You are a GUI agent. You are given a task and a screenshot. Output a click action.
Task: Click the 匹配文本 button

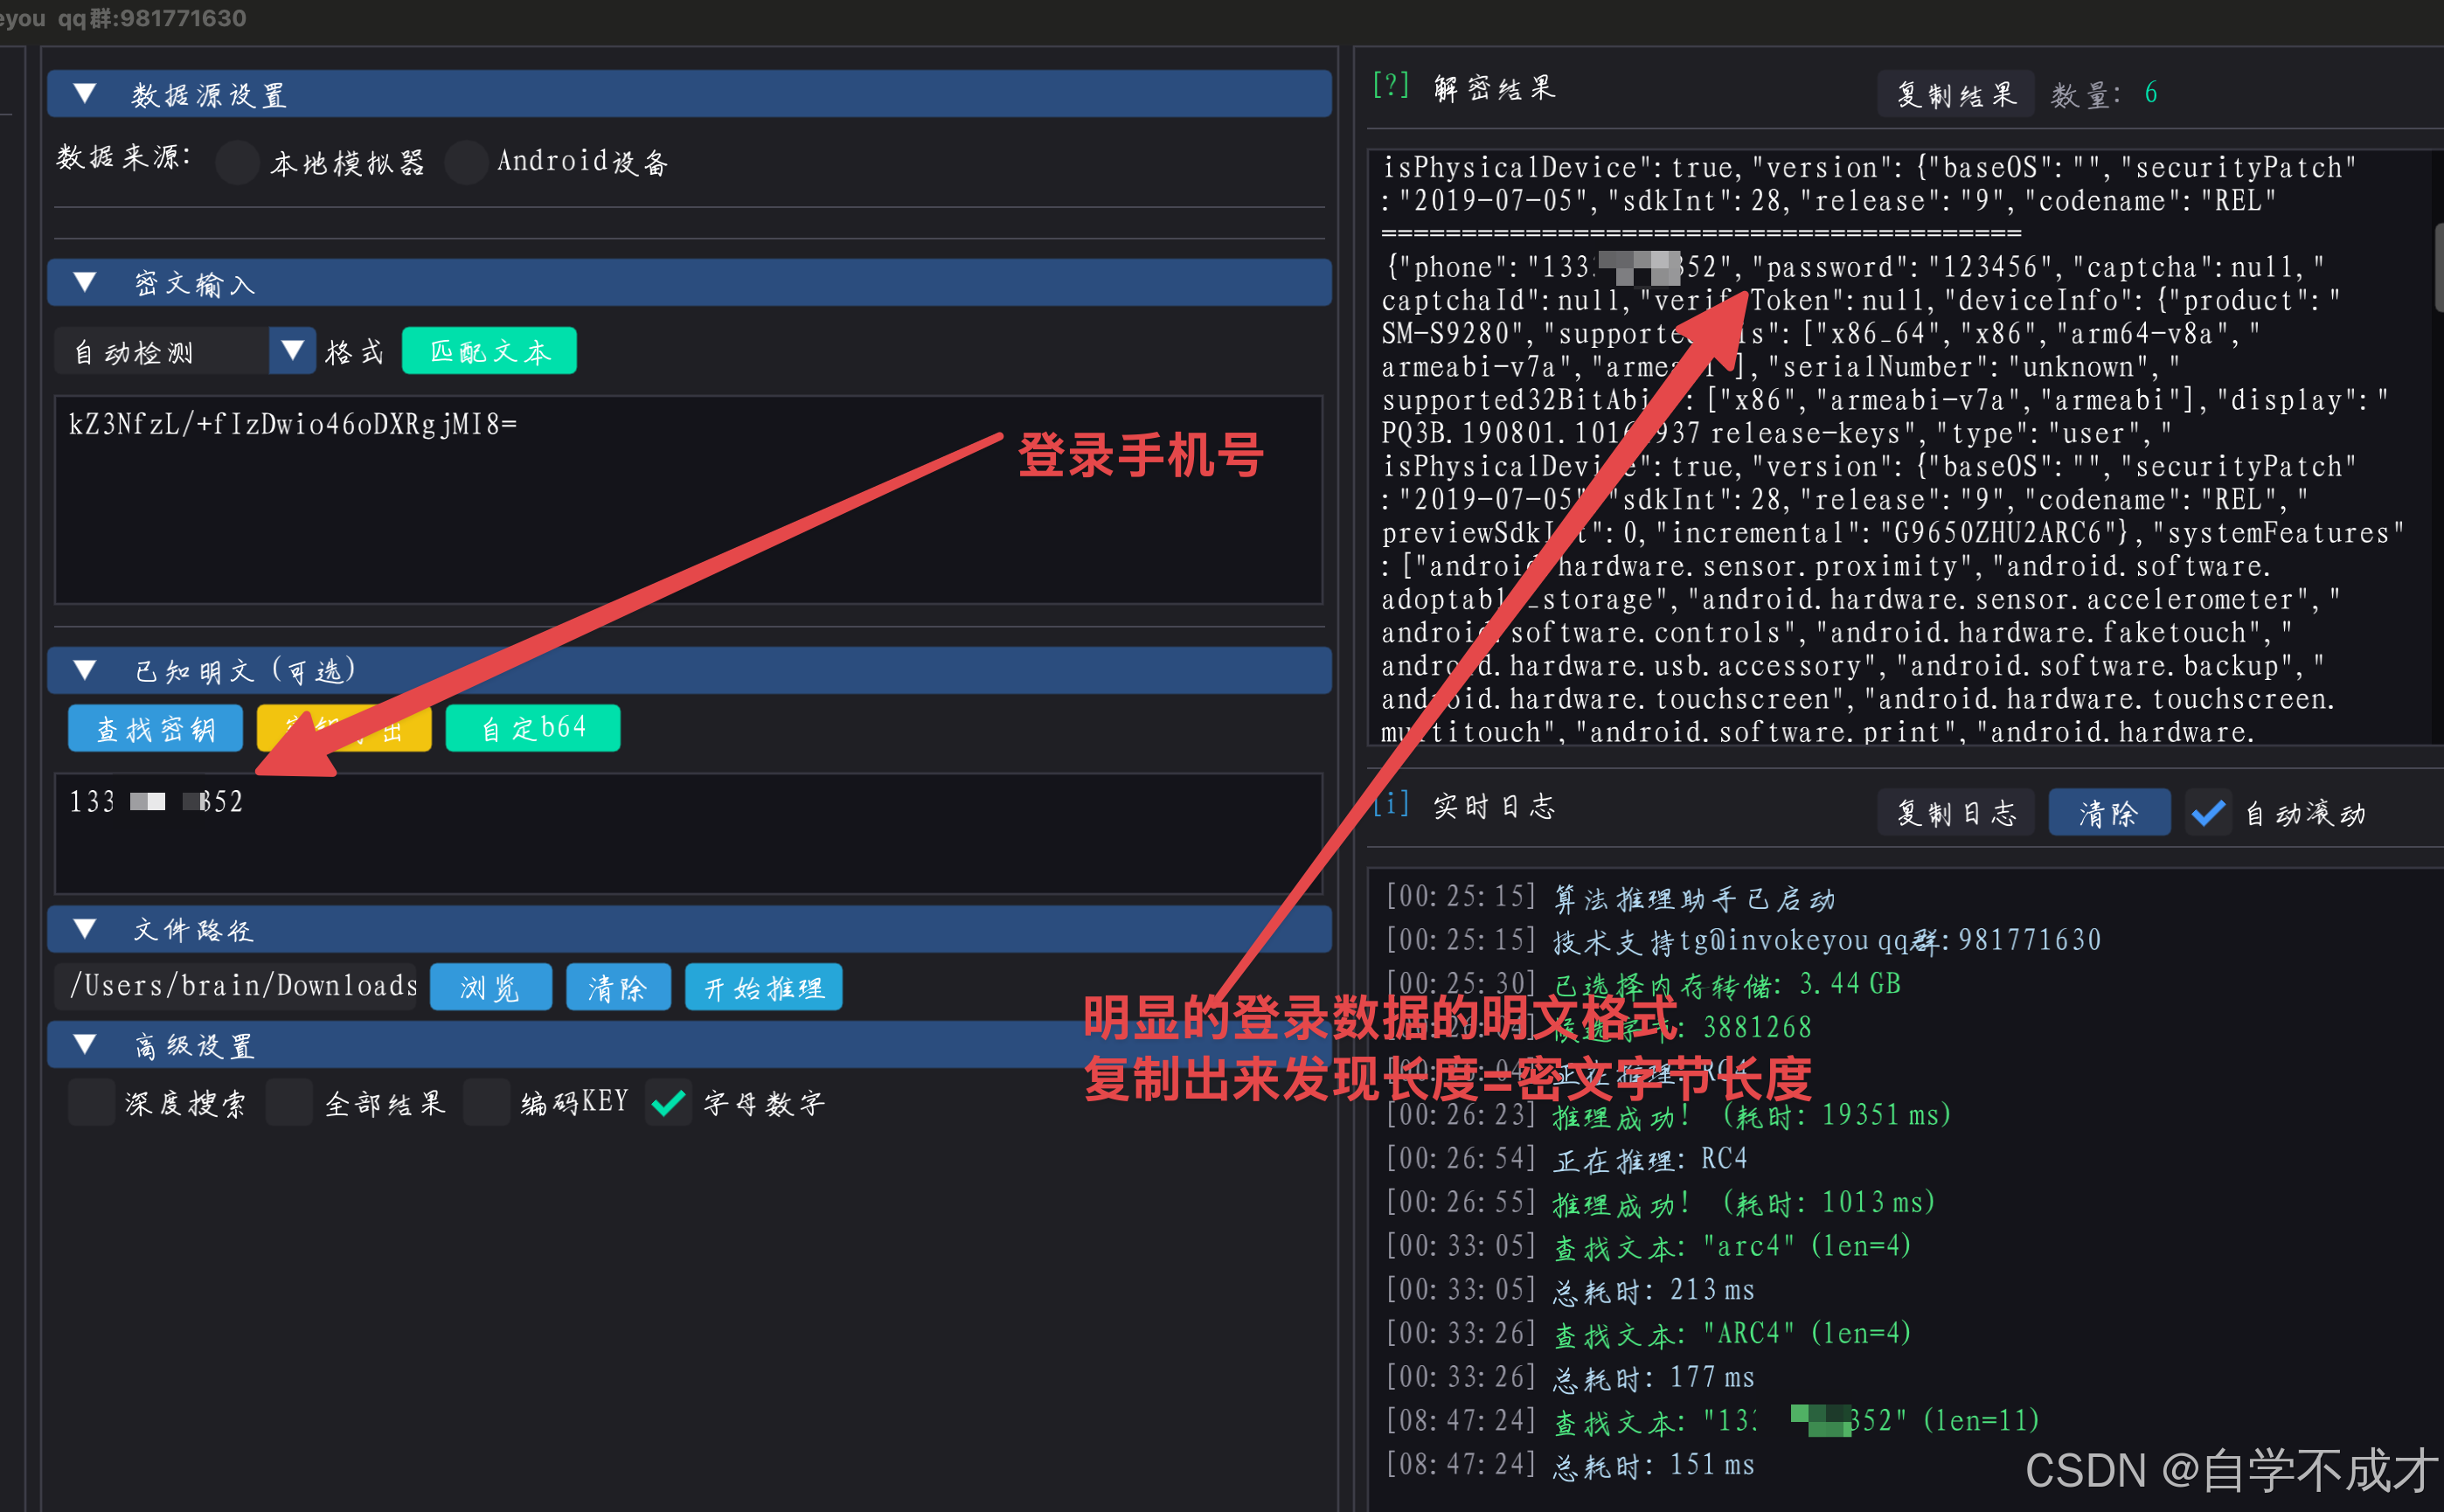pos(489,351)
